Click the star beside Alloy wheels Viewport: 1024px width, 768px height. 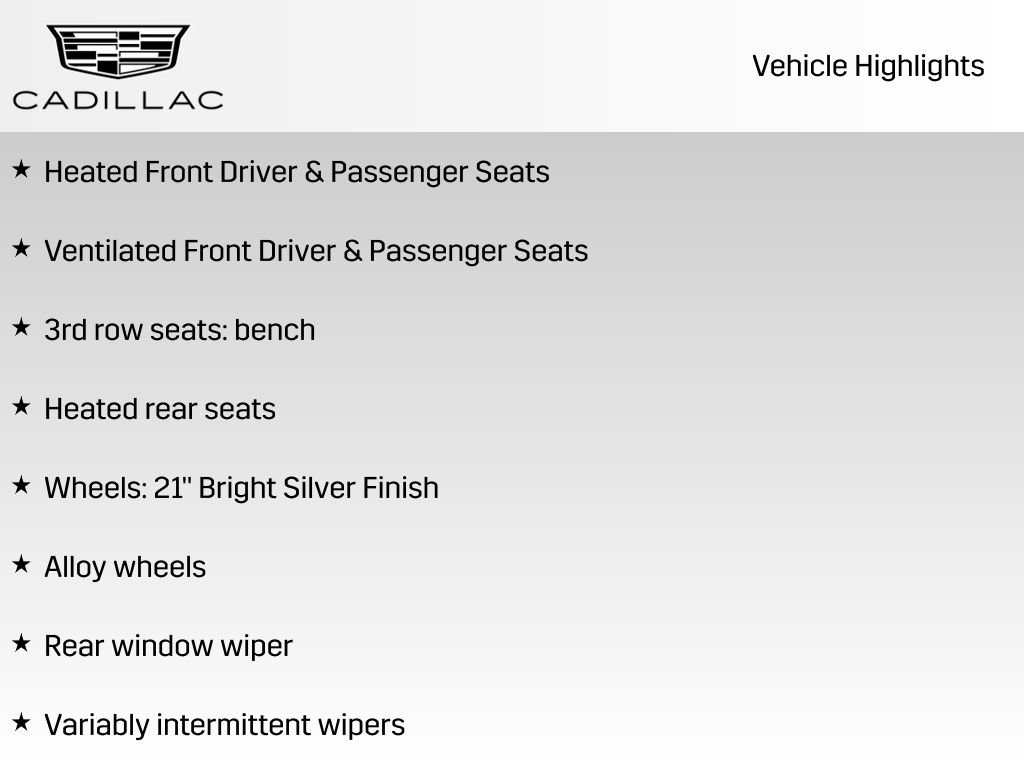(21, 565)
